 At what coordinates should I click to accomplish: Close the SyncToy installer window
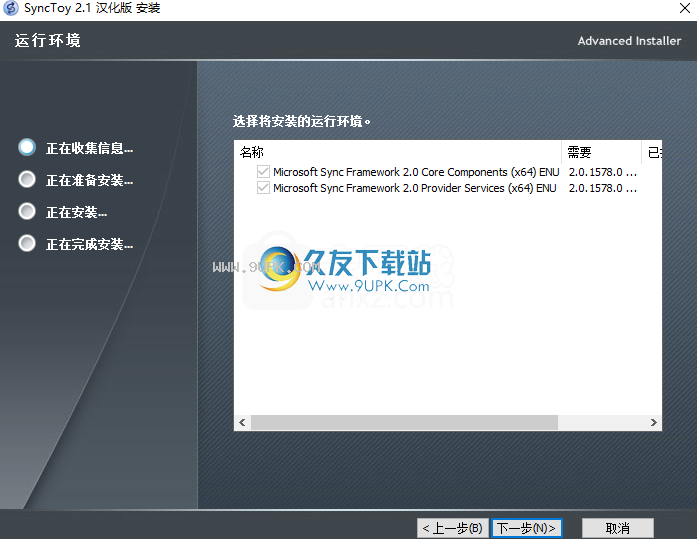pyautogui.click(x=685, y=8)
